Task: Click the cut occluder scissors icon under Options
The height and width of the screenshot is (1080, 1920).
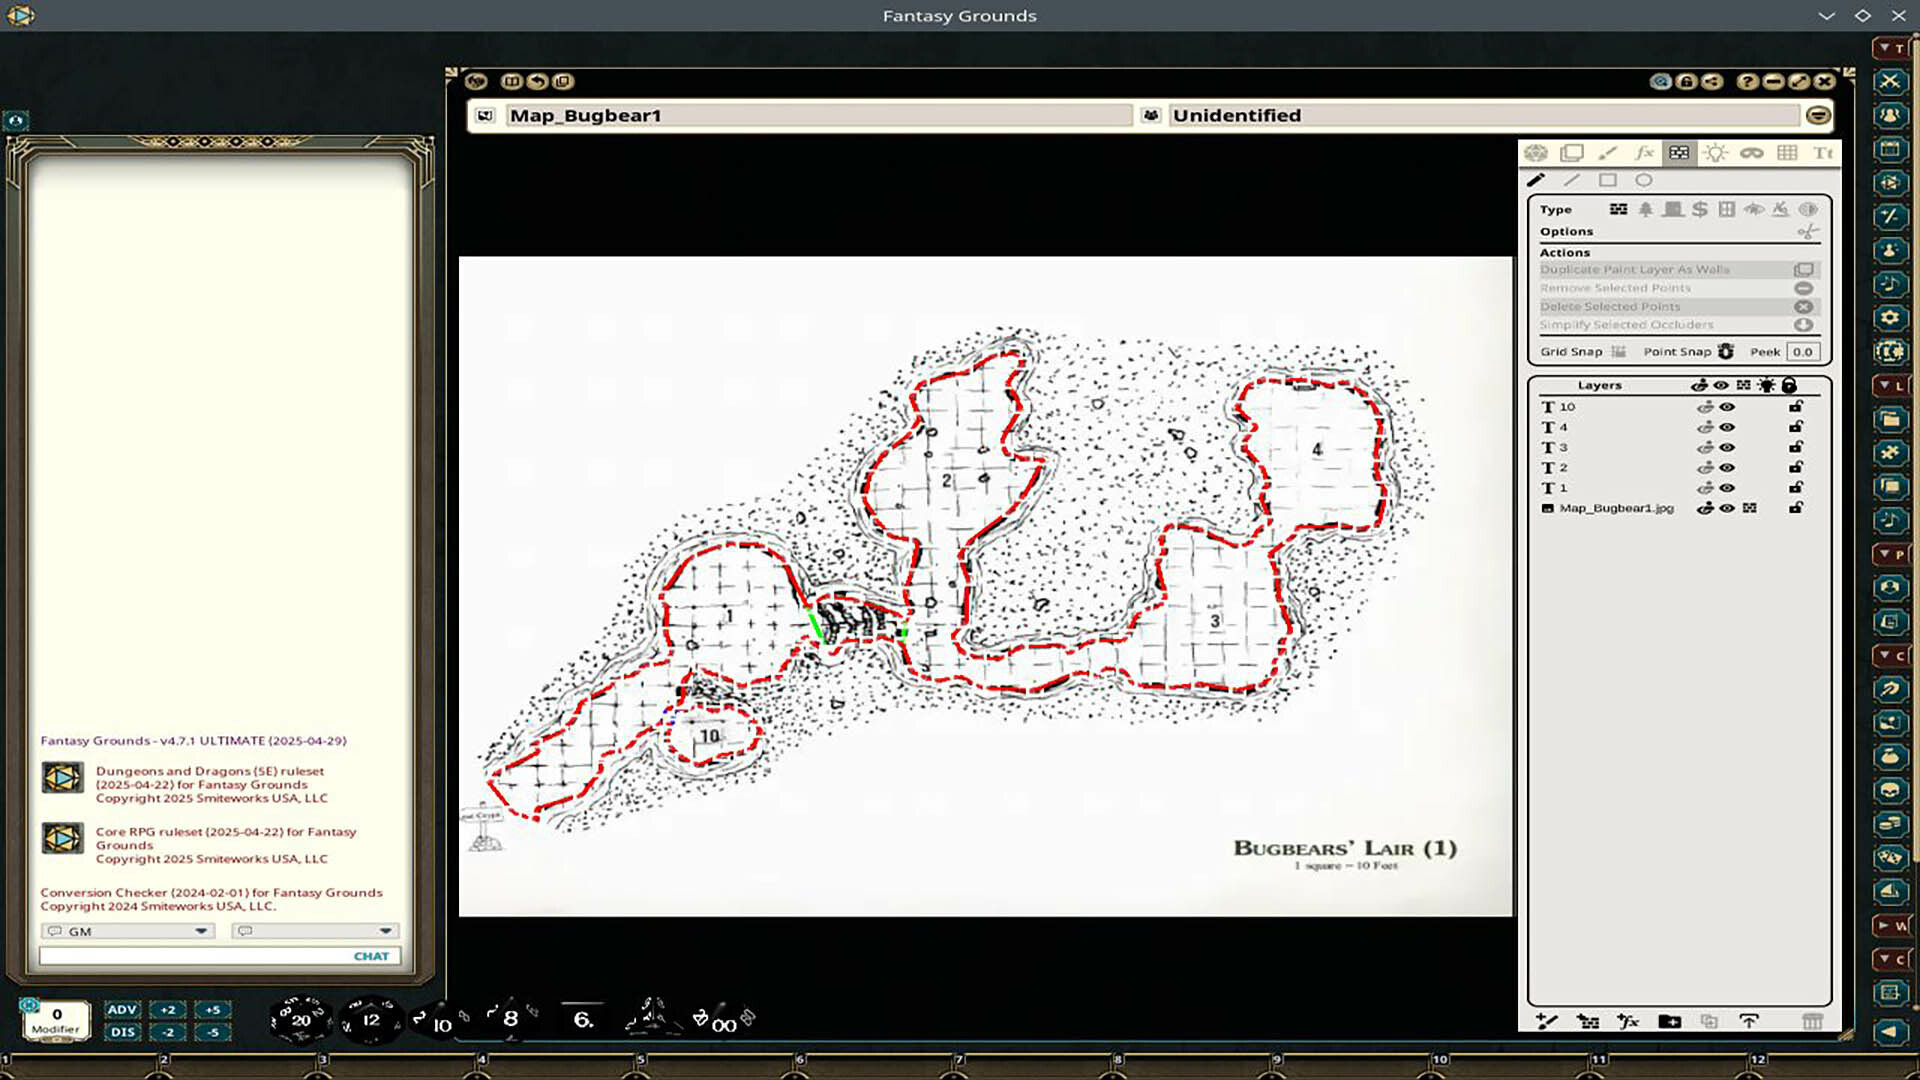Action: coord(1809,232)
